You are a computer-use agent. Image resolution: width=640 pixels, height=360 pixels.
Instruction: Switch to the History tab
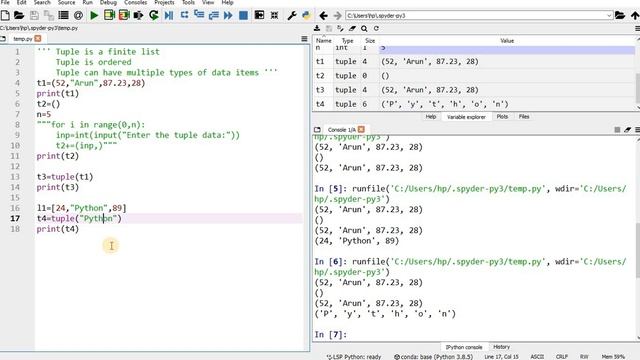(502, 347)
